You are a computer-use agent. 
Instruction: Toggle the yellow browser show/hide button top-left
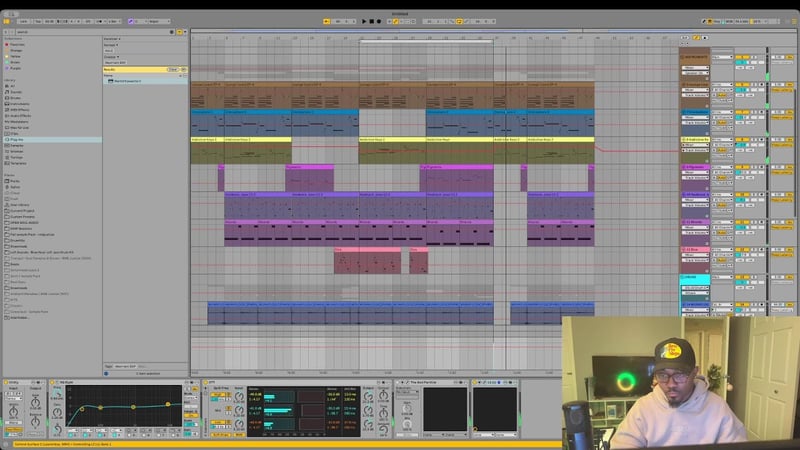click(6, 21)
